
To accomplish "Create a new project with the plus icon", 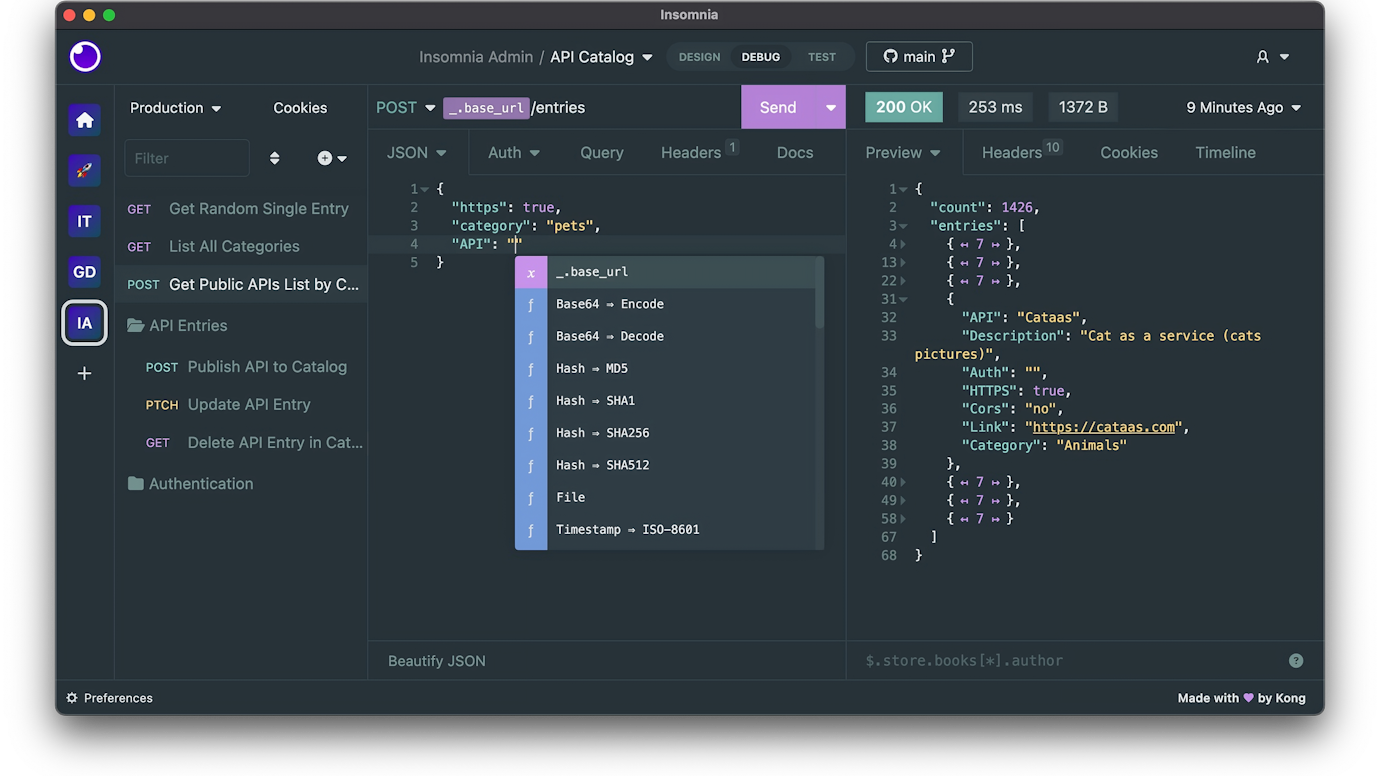I will [84, 373].
